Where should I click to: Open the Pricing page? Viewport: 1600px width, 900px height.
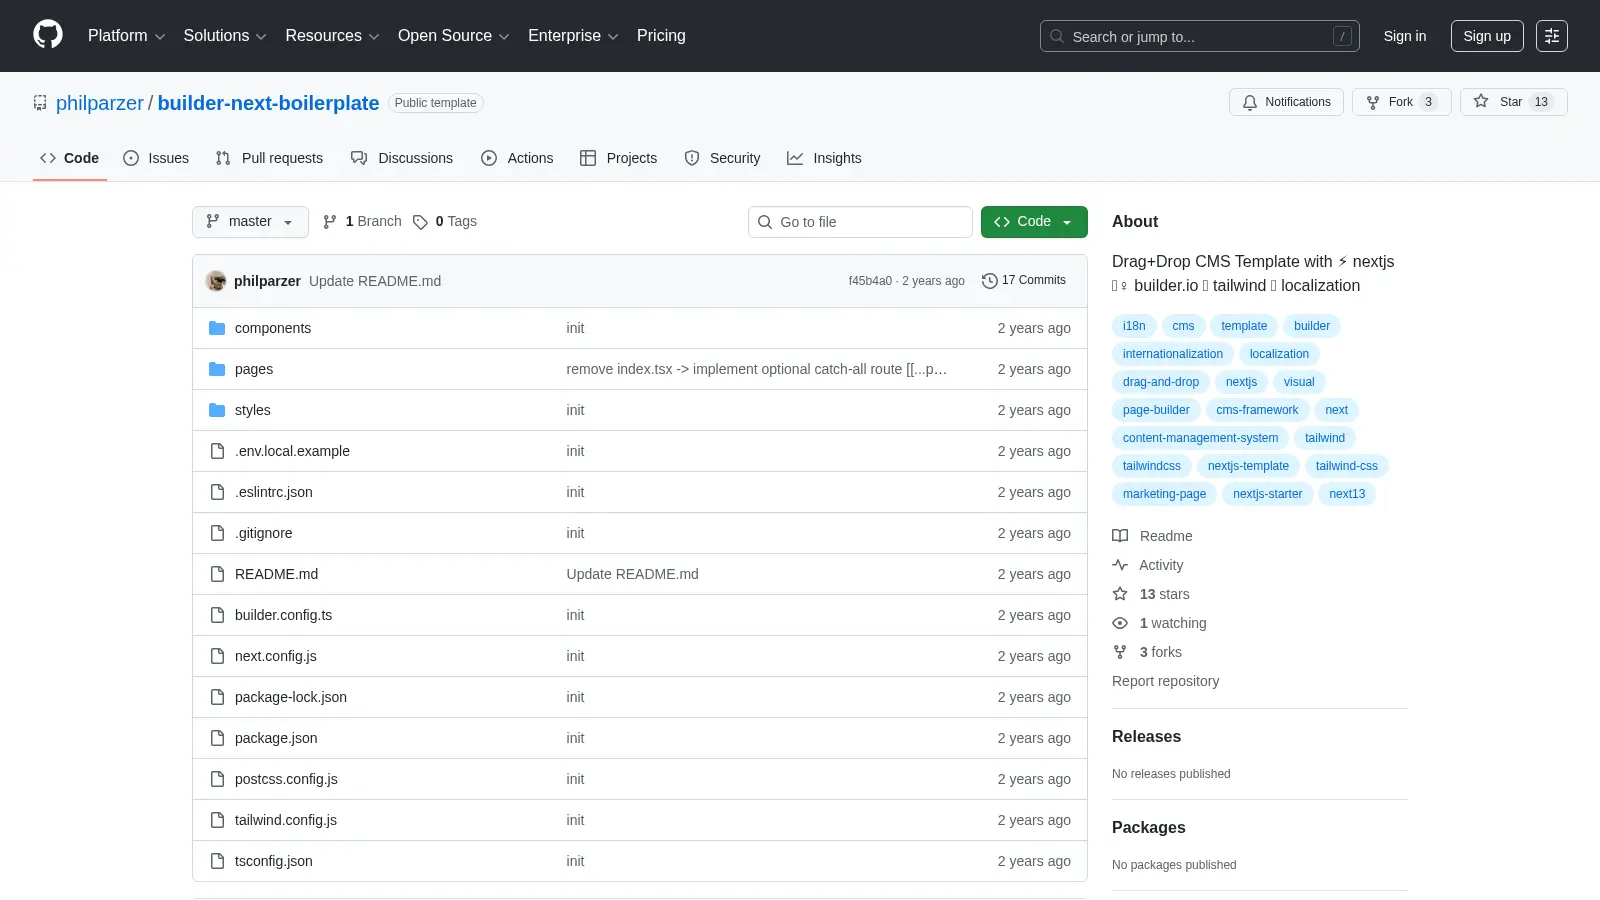click(661, 36)
